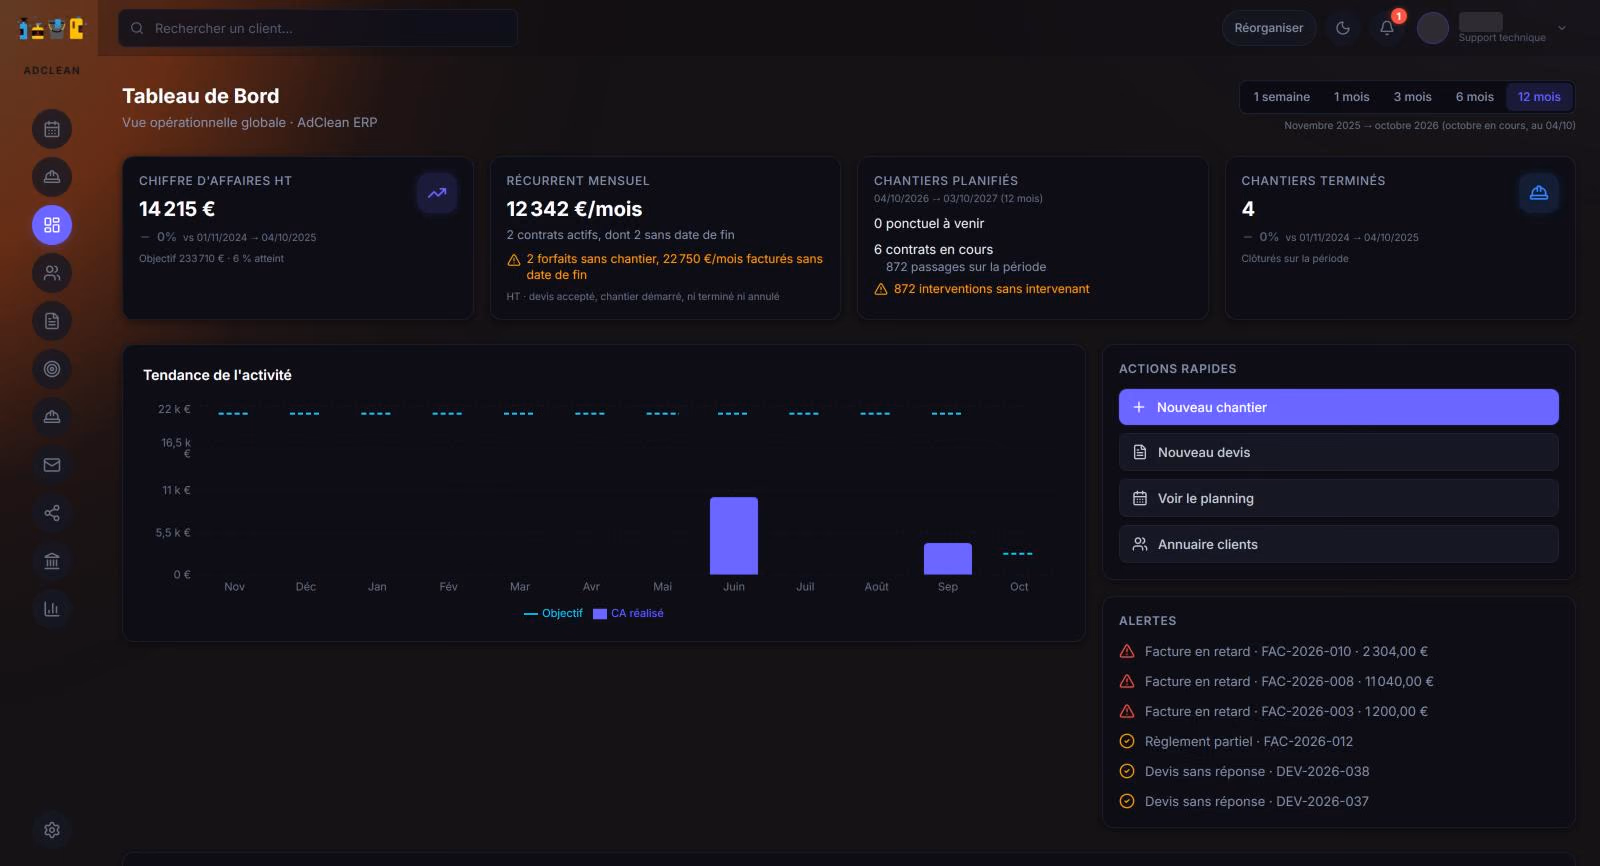Click the CA réalisé legend color swatch

[600, 614]
